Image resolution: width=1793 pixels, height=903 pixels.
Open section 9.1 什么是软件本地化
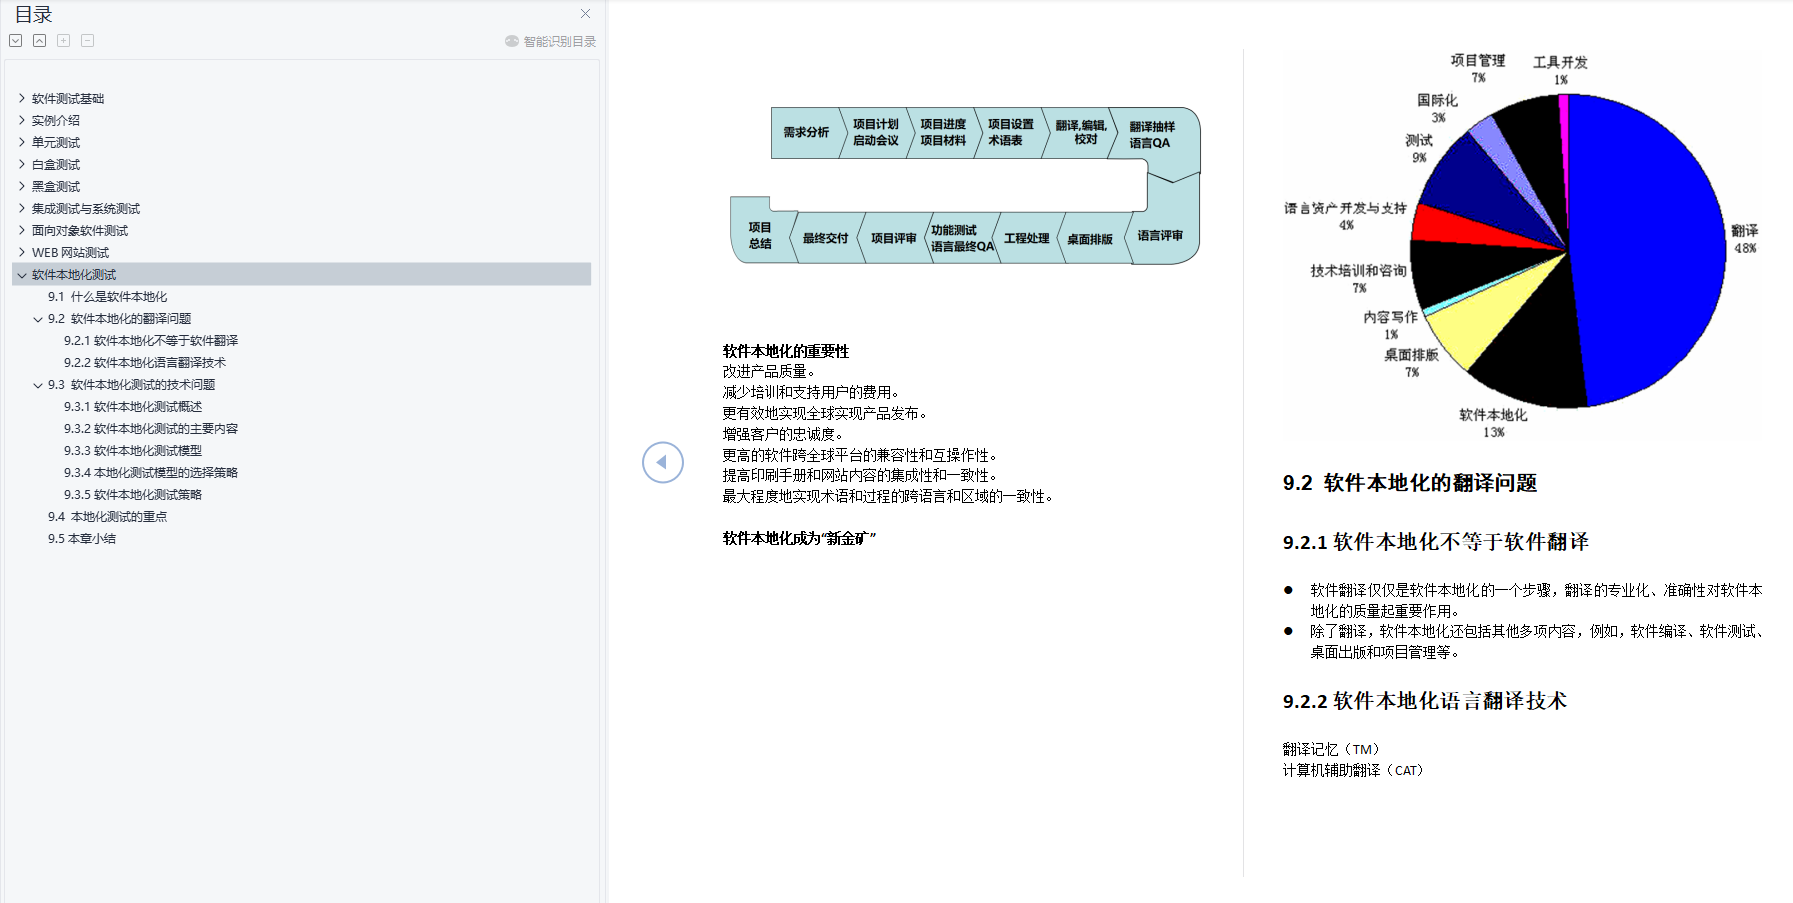point(107,296)
